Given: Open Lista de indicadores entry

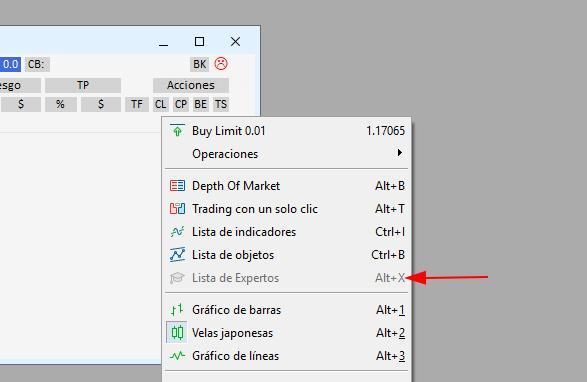Looking at the screenshot, I should (287, 232).
